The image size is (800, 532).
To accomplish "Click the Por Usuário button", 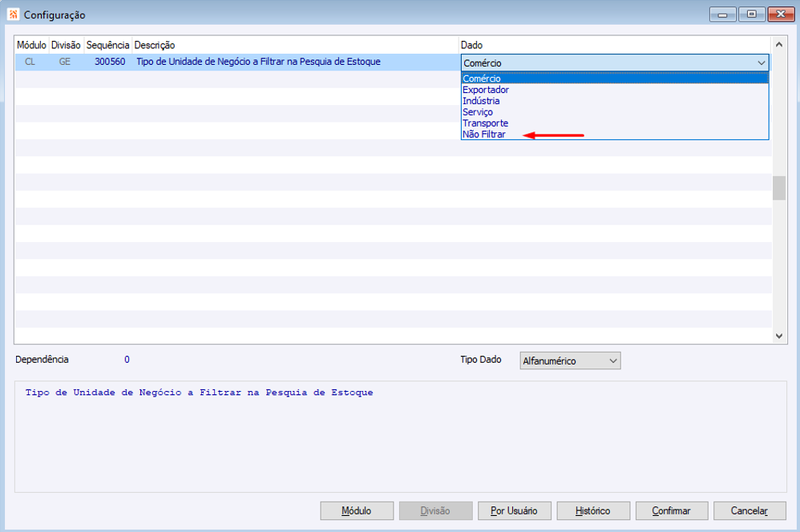I will pyautogui.click(x=514, y=511).
